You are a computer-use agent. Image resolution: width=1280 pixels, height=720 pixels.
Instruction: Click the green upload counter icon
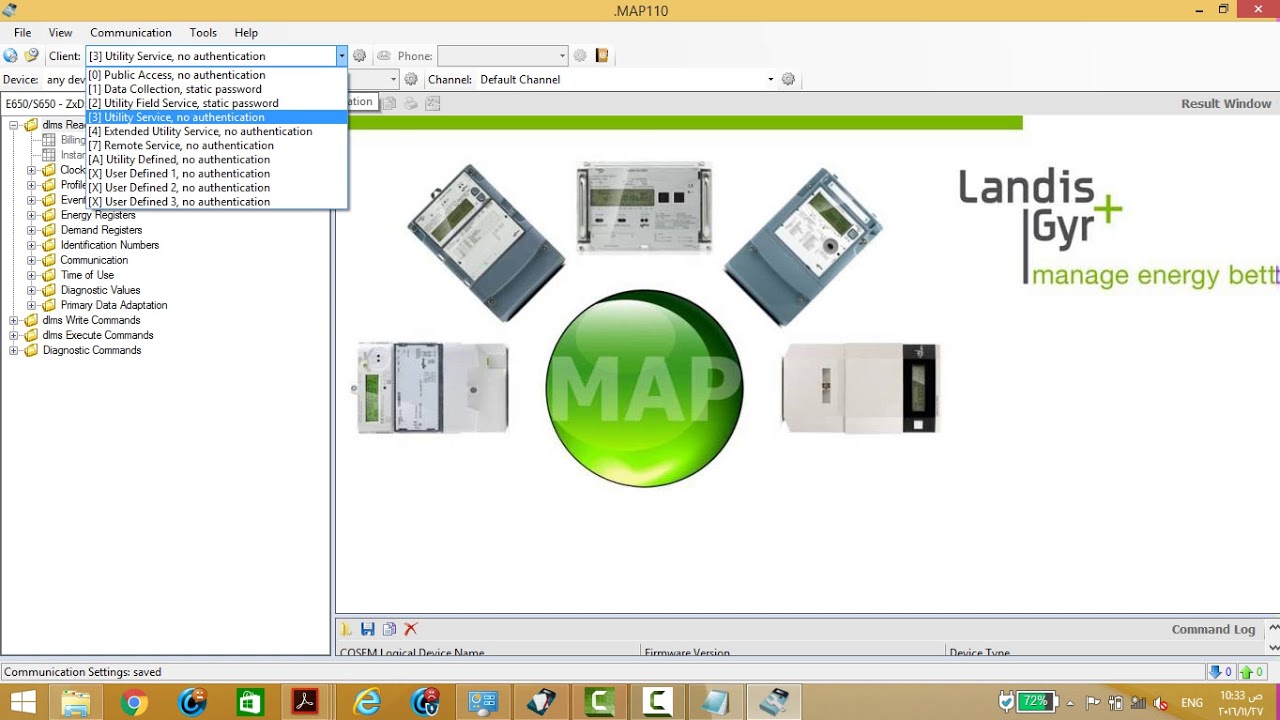[1253, 672]
